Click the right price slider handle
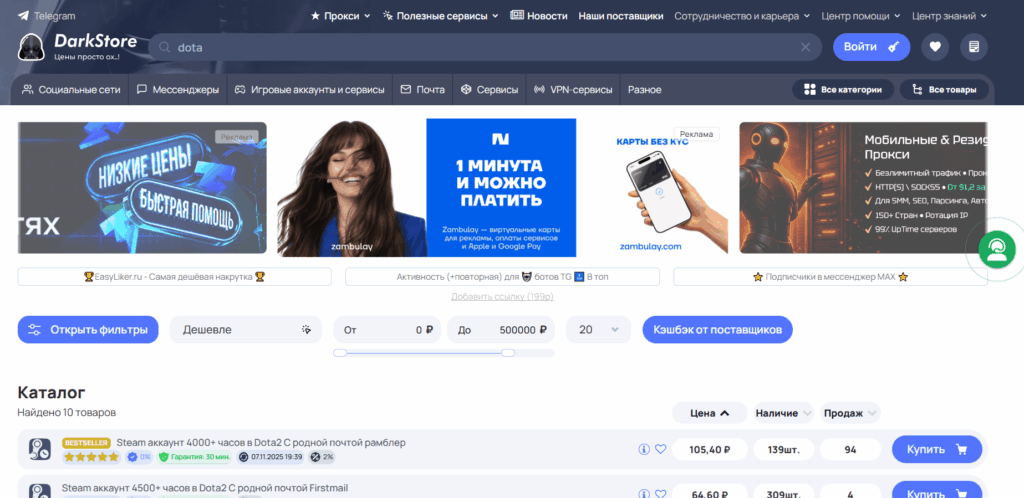Viewport: 1024px width, 498px height. 508,353
